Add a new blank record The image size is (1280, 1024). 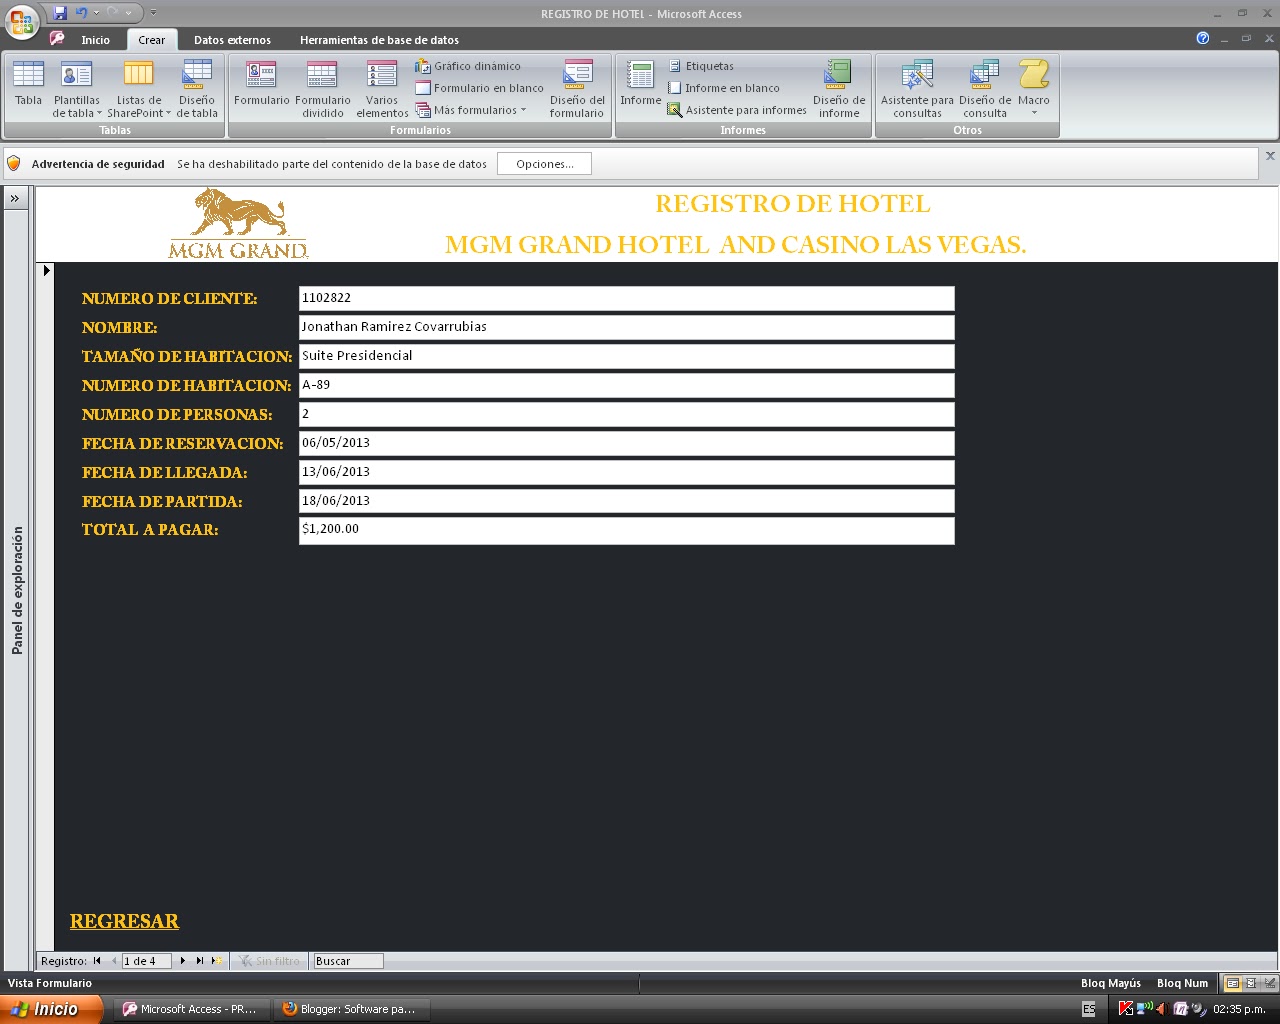click(217, 961)
